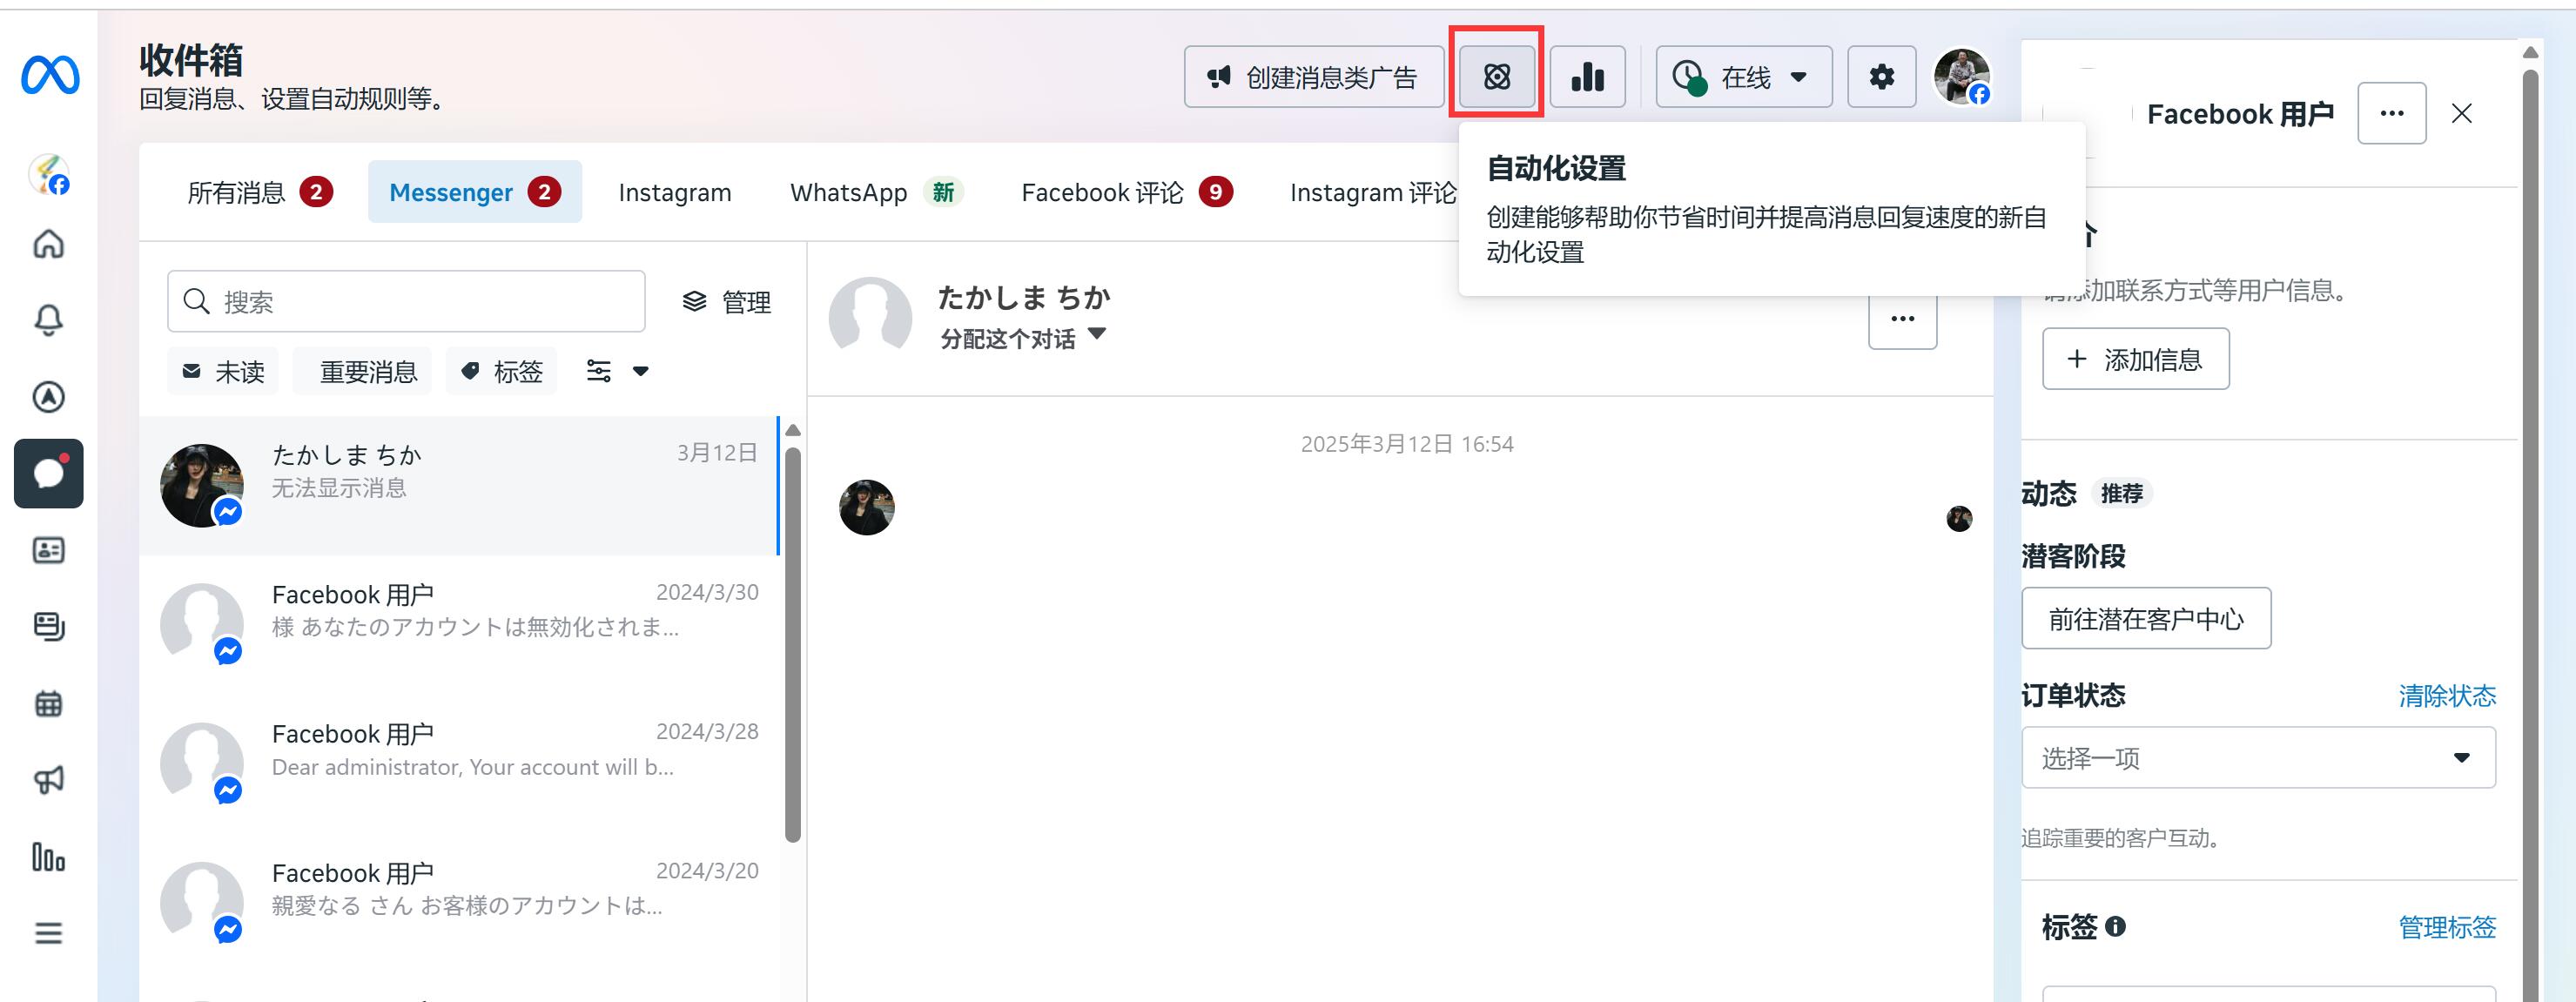
Task: Open the Facebook 用户 conversation from 2024/3/20
Action: pyautogui.click(x=458, y=903)
